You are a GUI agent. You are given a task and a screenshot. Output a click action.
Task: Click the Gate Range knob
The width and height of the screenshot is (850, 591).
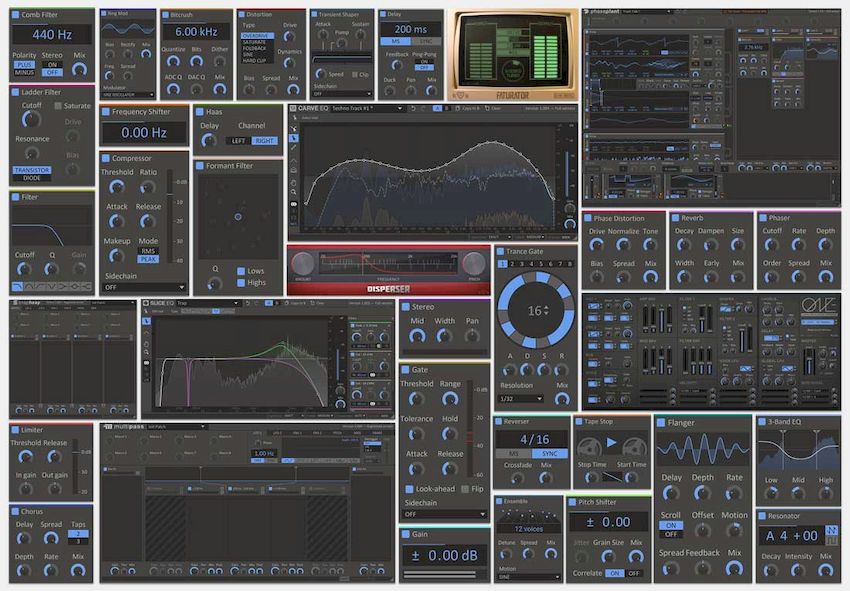450,399
